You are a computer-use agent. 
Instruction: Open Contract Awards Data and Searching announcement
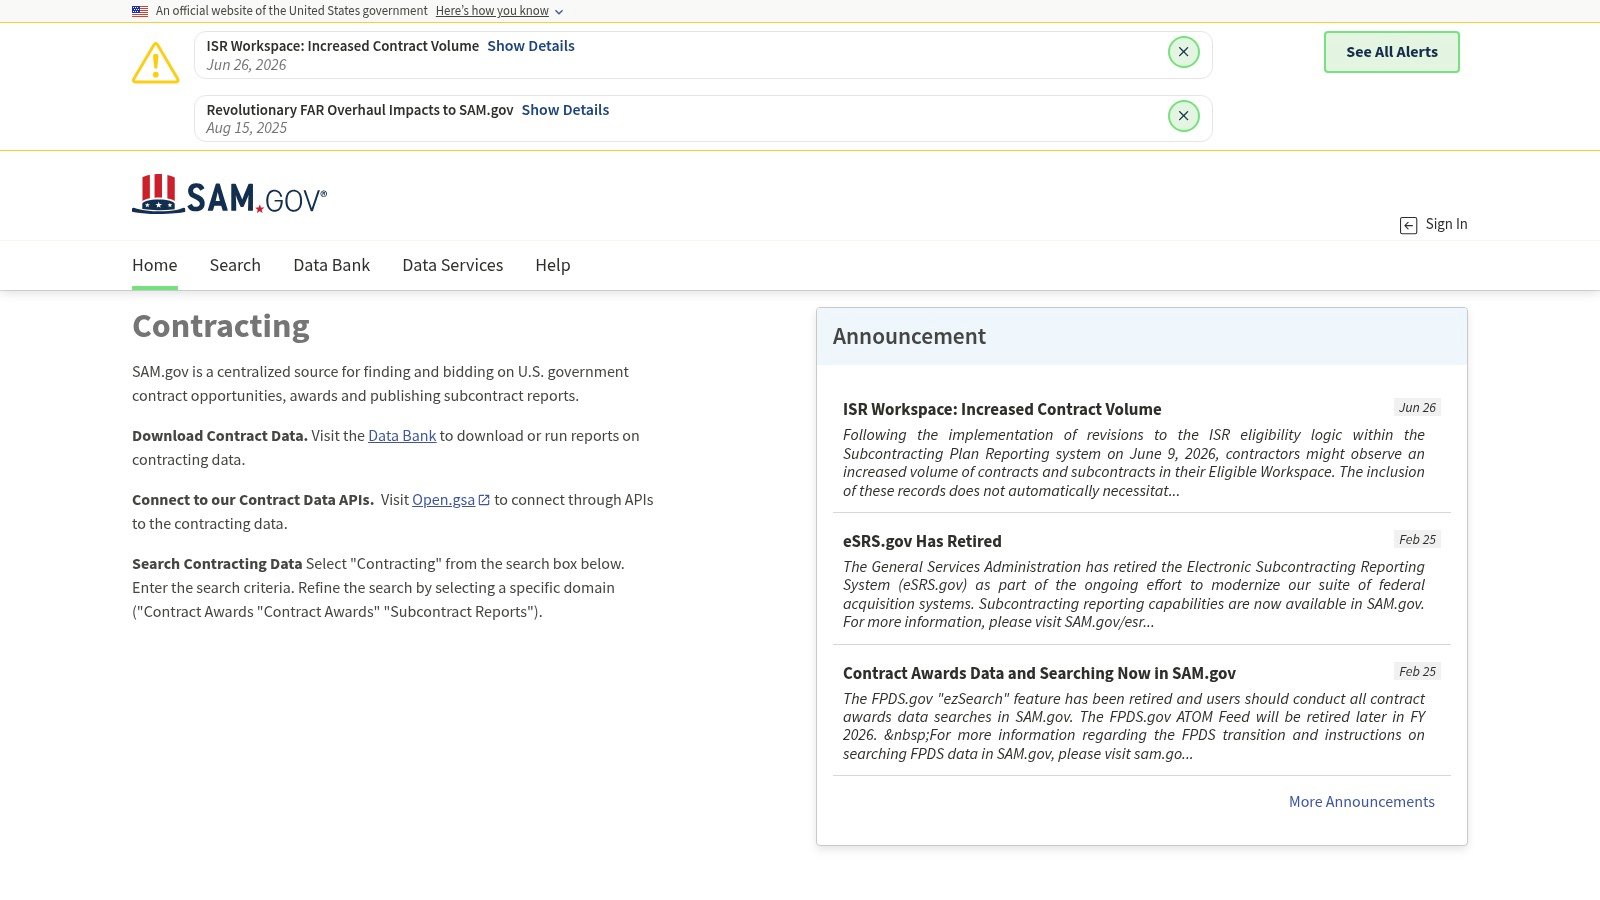tap(1039, 673)
